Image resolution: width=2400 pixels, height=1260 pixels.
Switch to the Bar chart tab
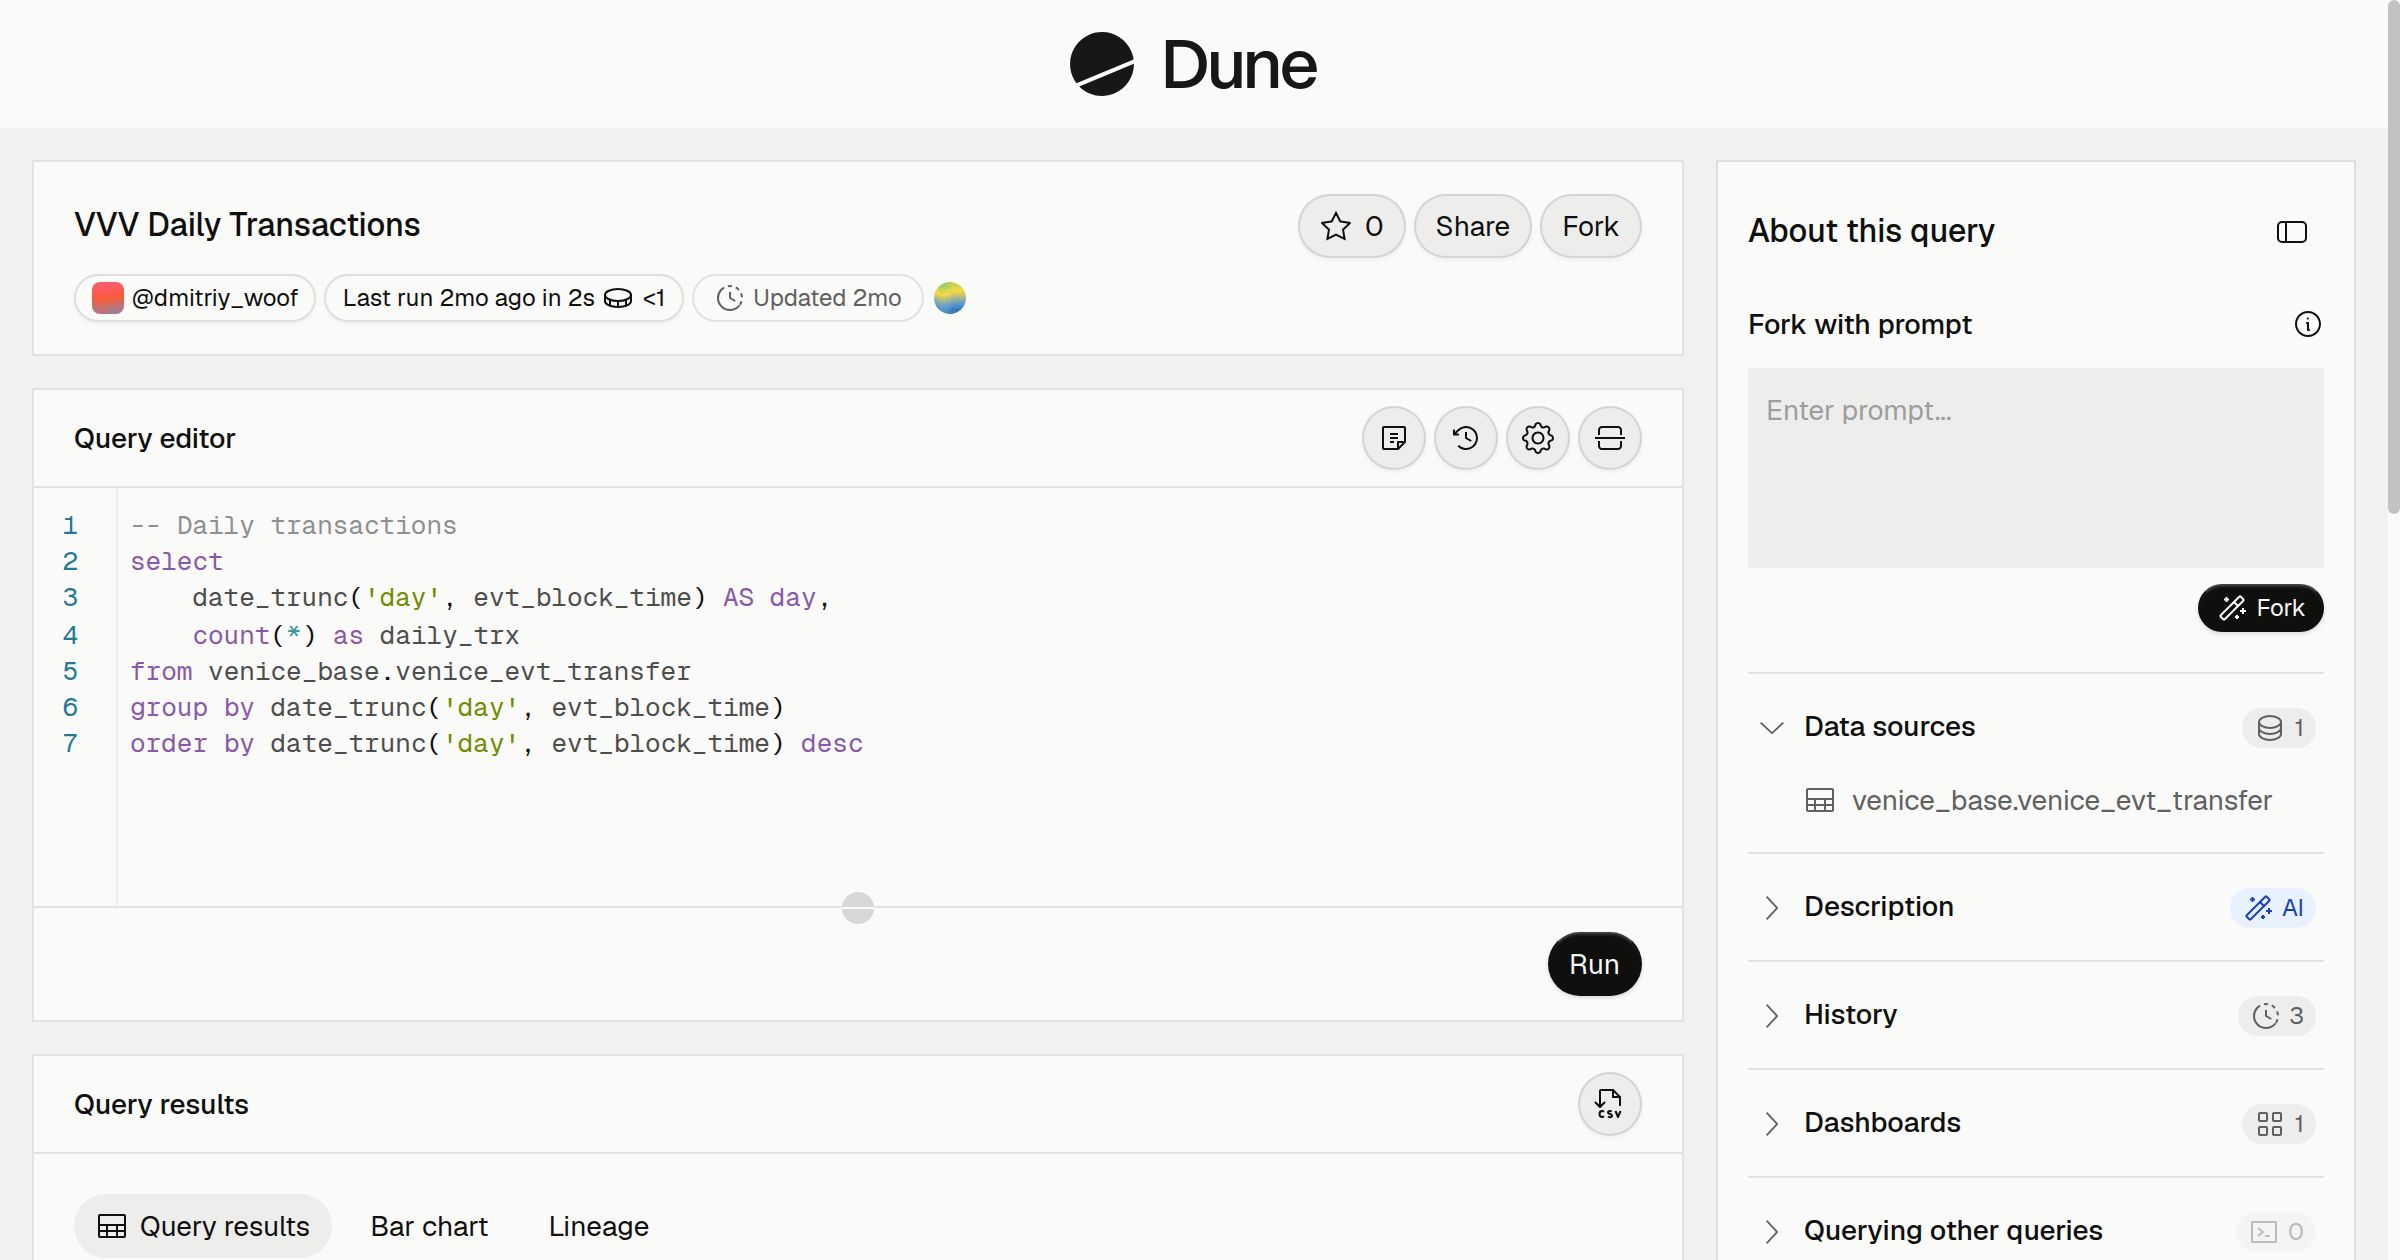[x=429, y=1226]
